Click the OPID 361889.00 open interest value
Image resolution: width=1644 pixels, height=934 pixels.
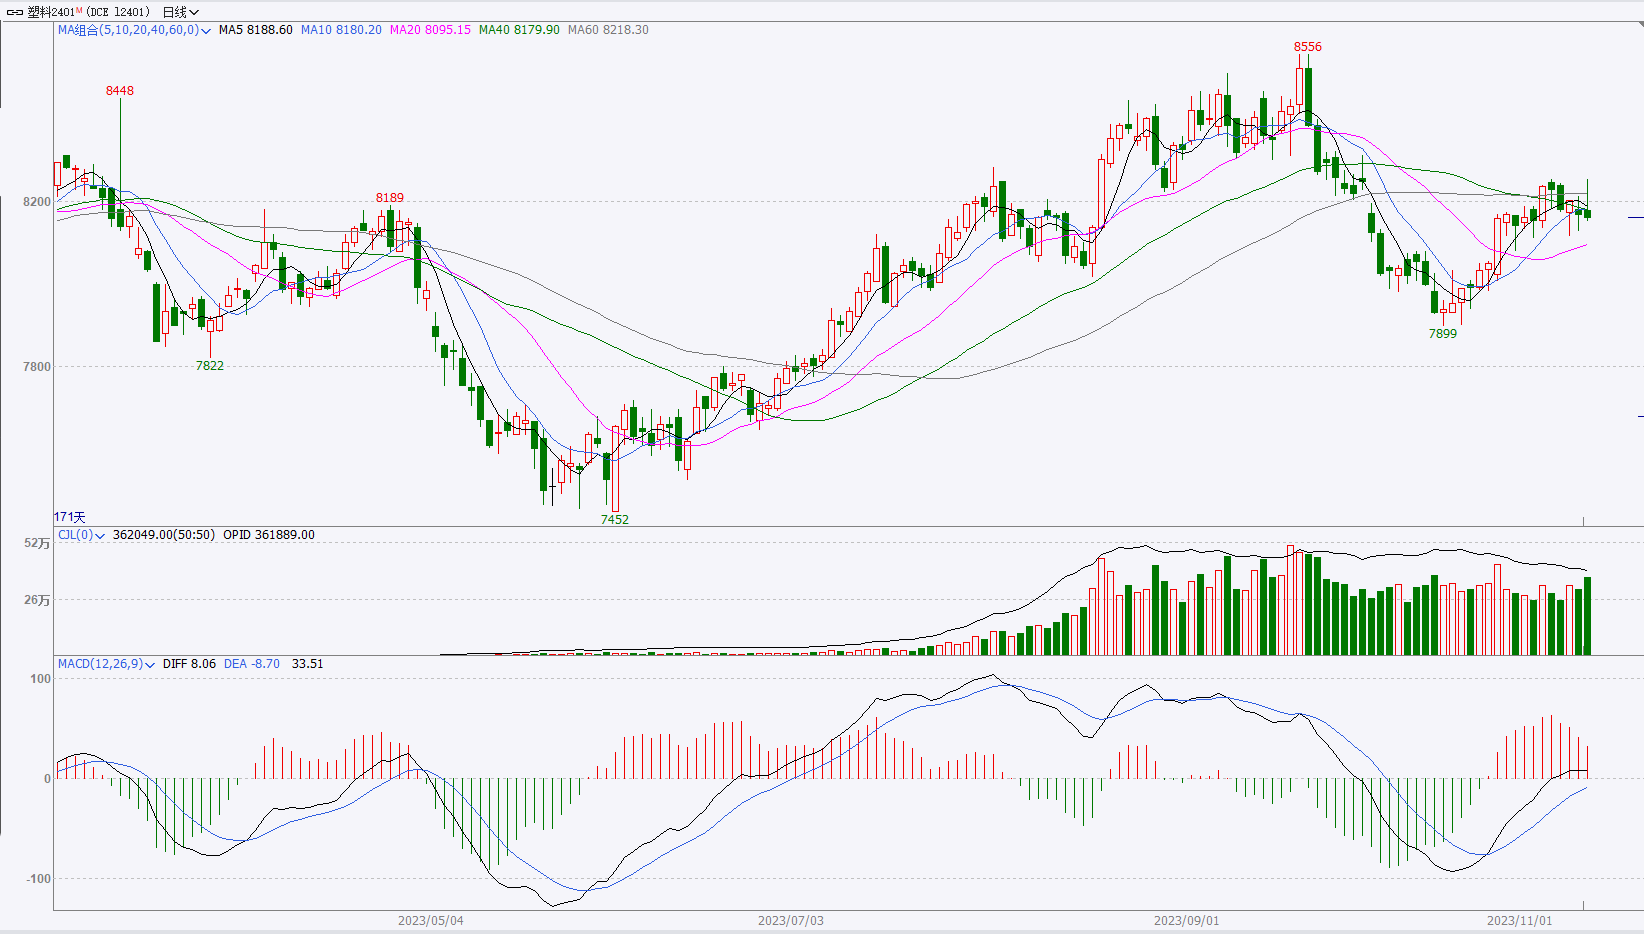268,535
